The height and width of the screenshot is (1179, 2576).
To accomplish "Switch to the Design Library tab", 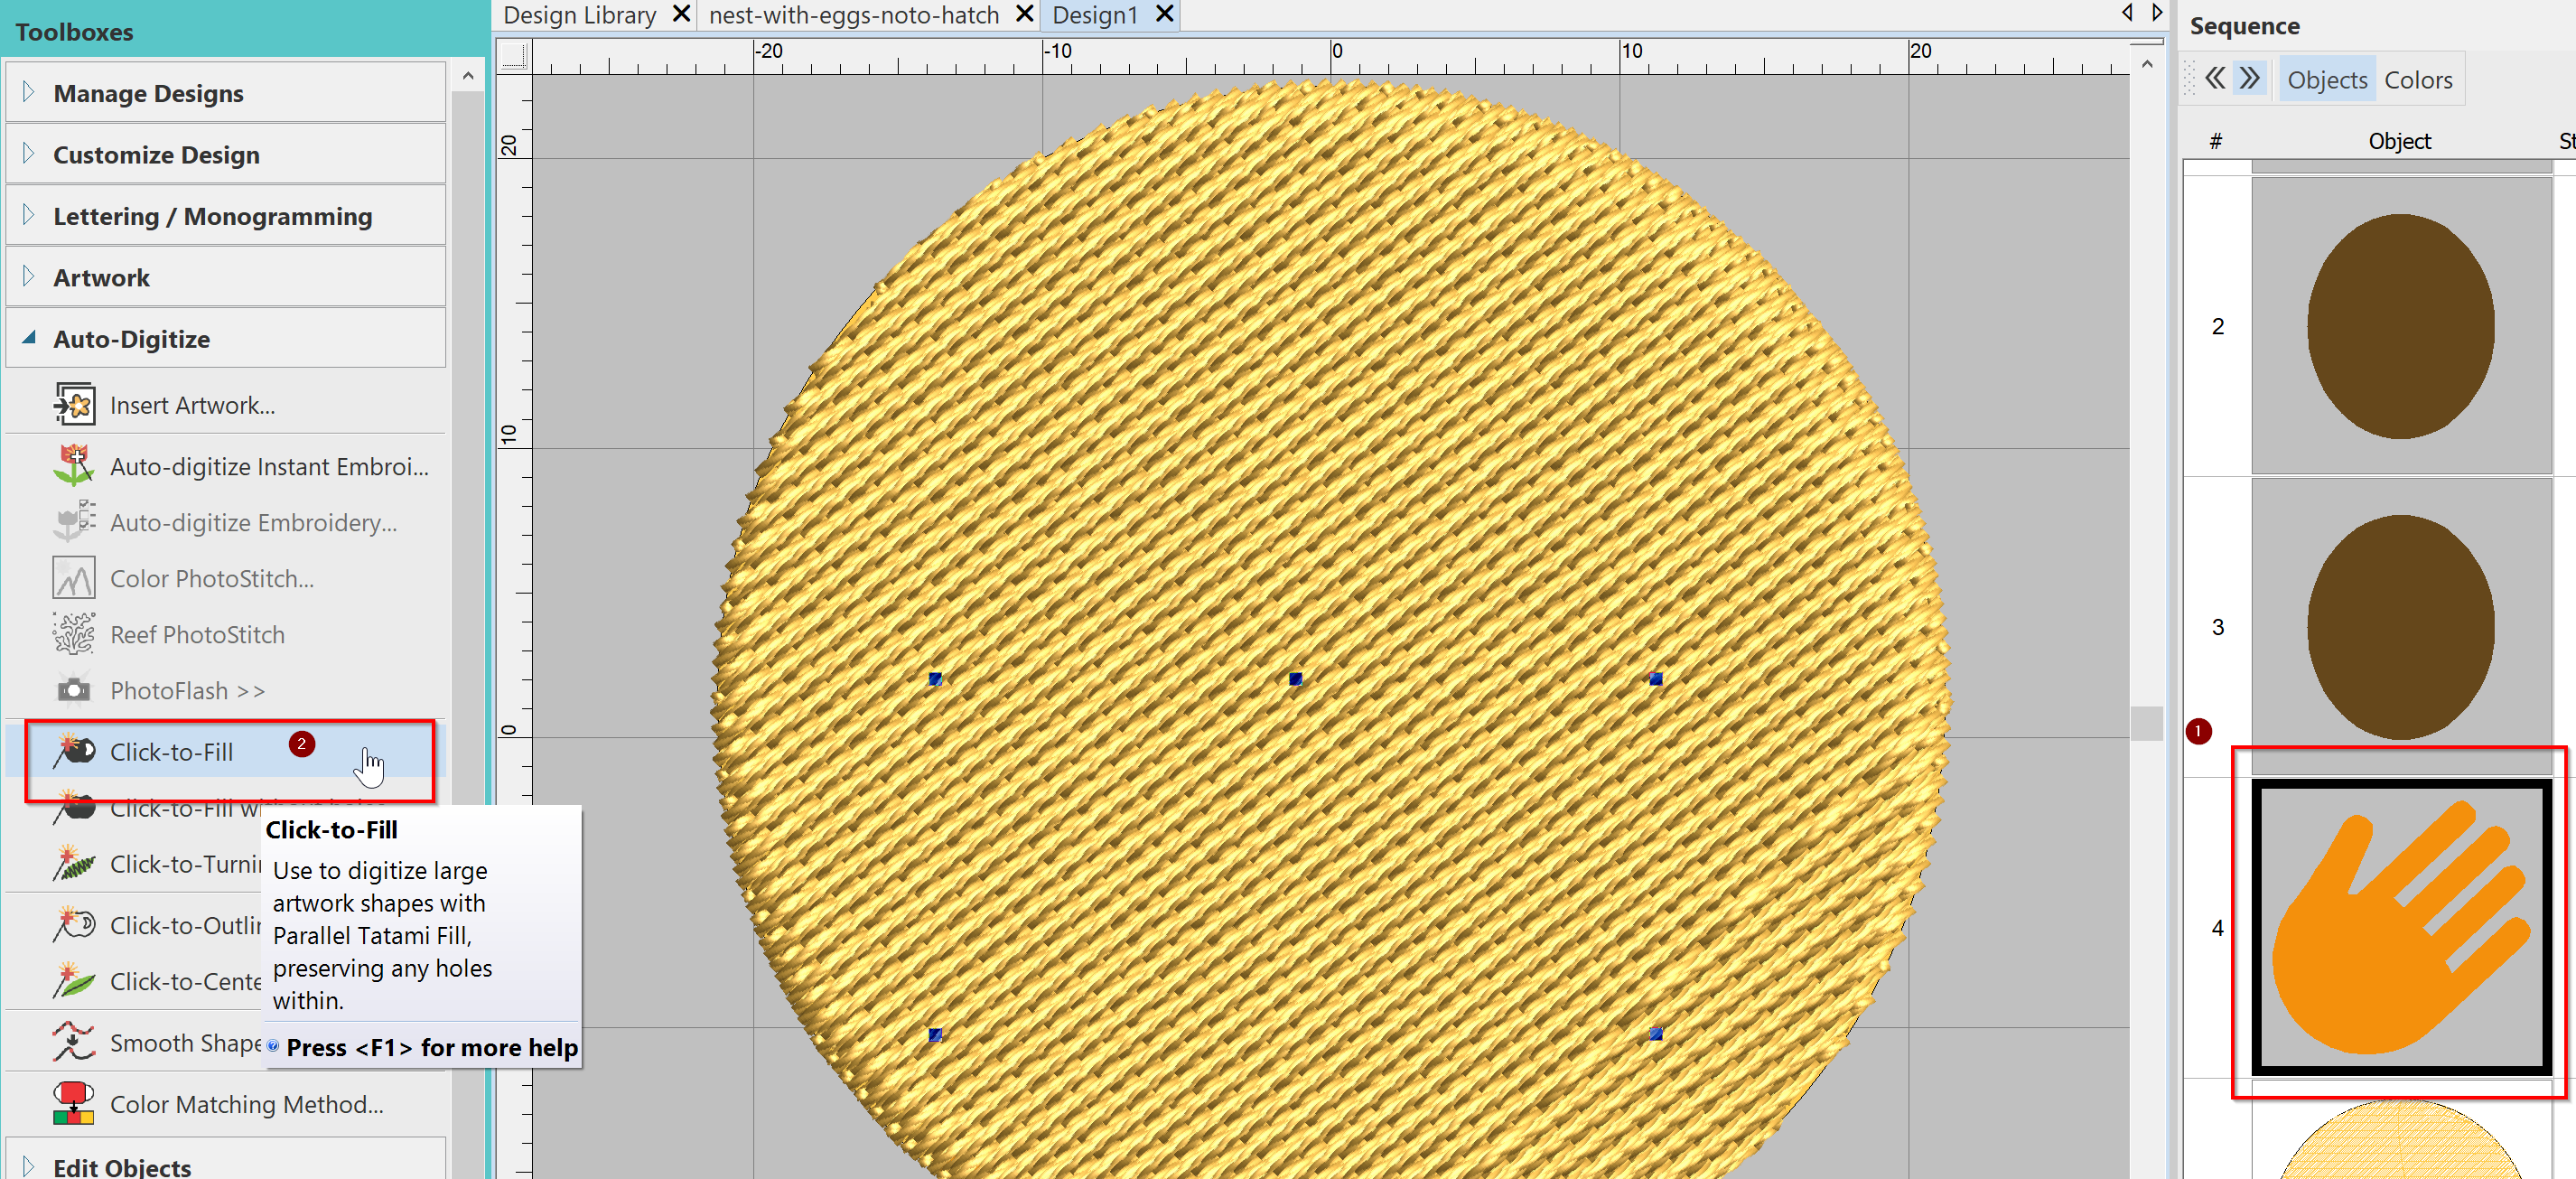I will tap(579, 15).
